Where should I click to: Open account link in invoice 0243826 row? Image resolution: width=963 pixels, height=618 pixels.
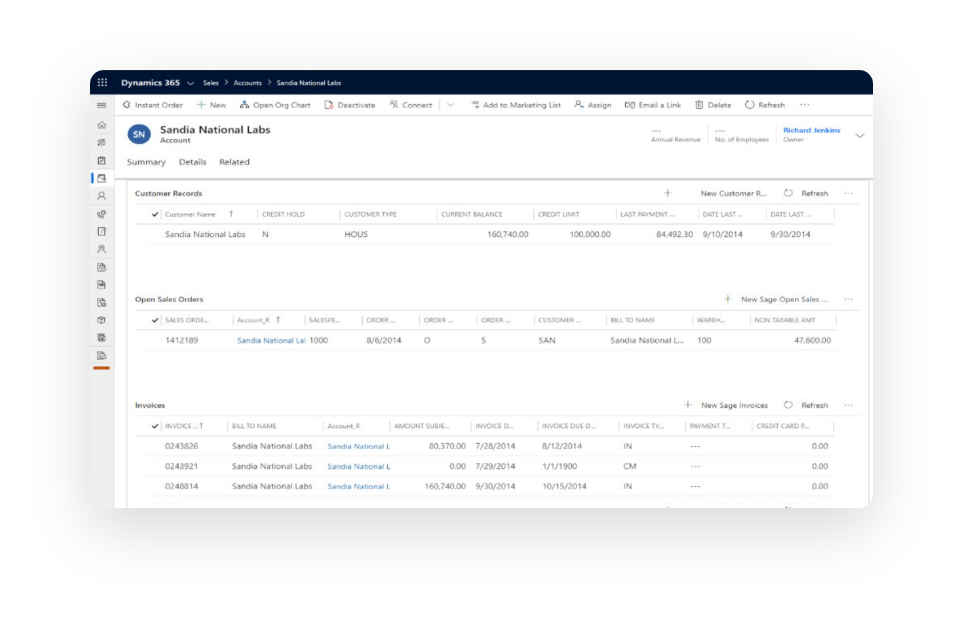(359, 447)
